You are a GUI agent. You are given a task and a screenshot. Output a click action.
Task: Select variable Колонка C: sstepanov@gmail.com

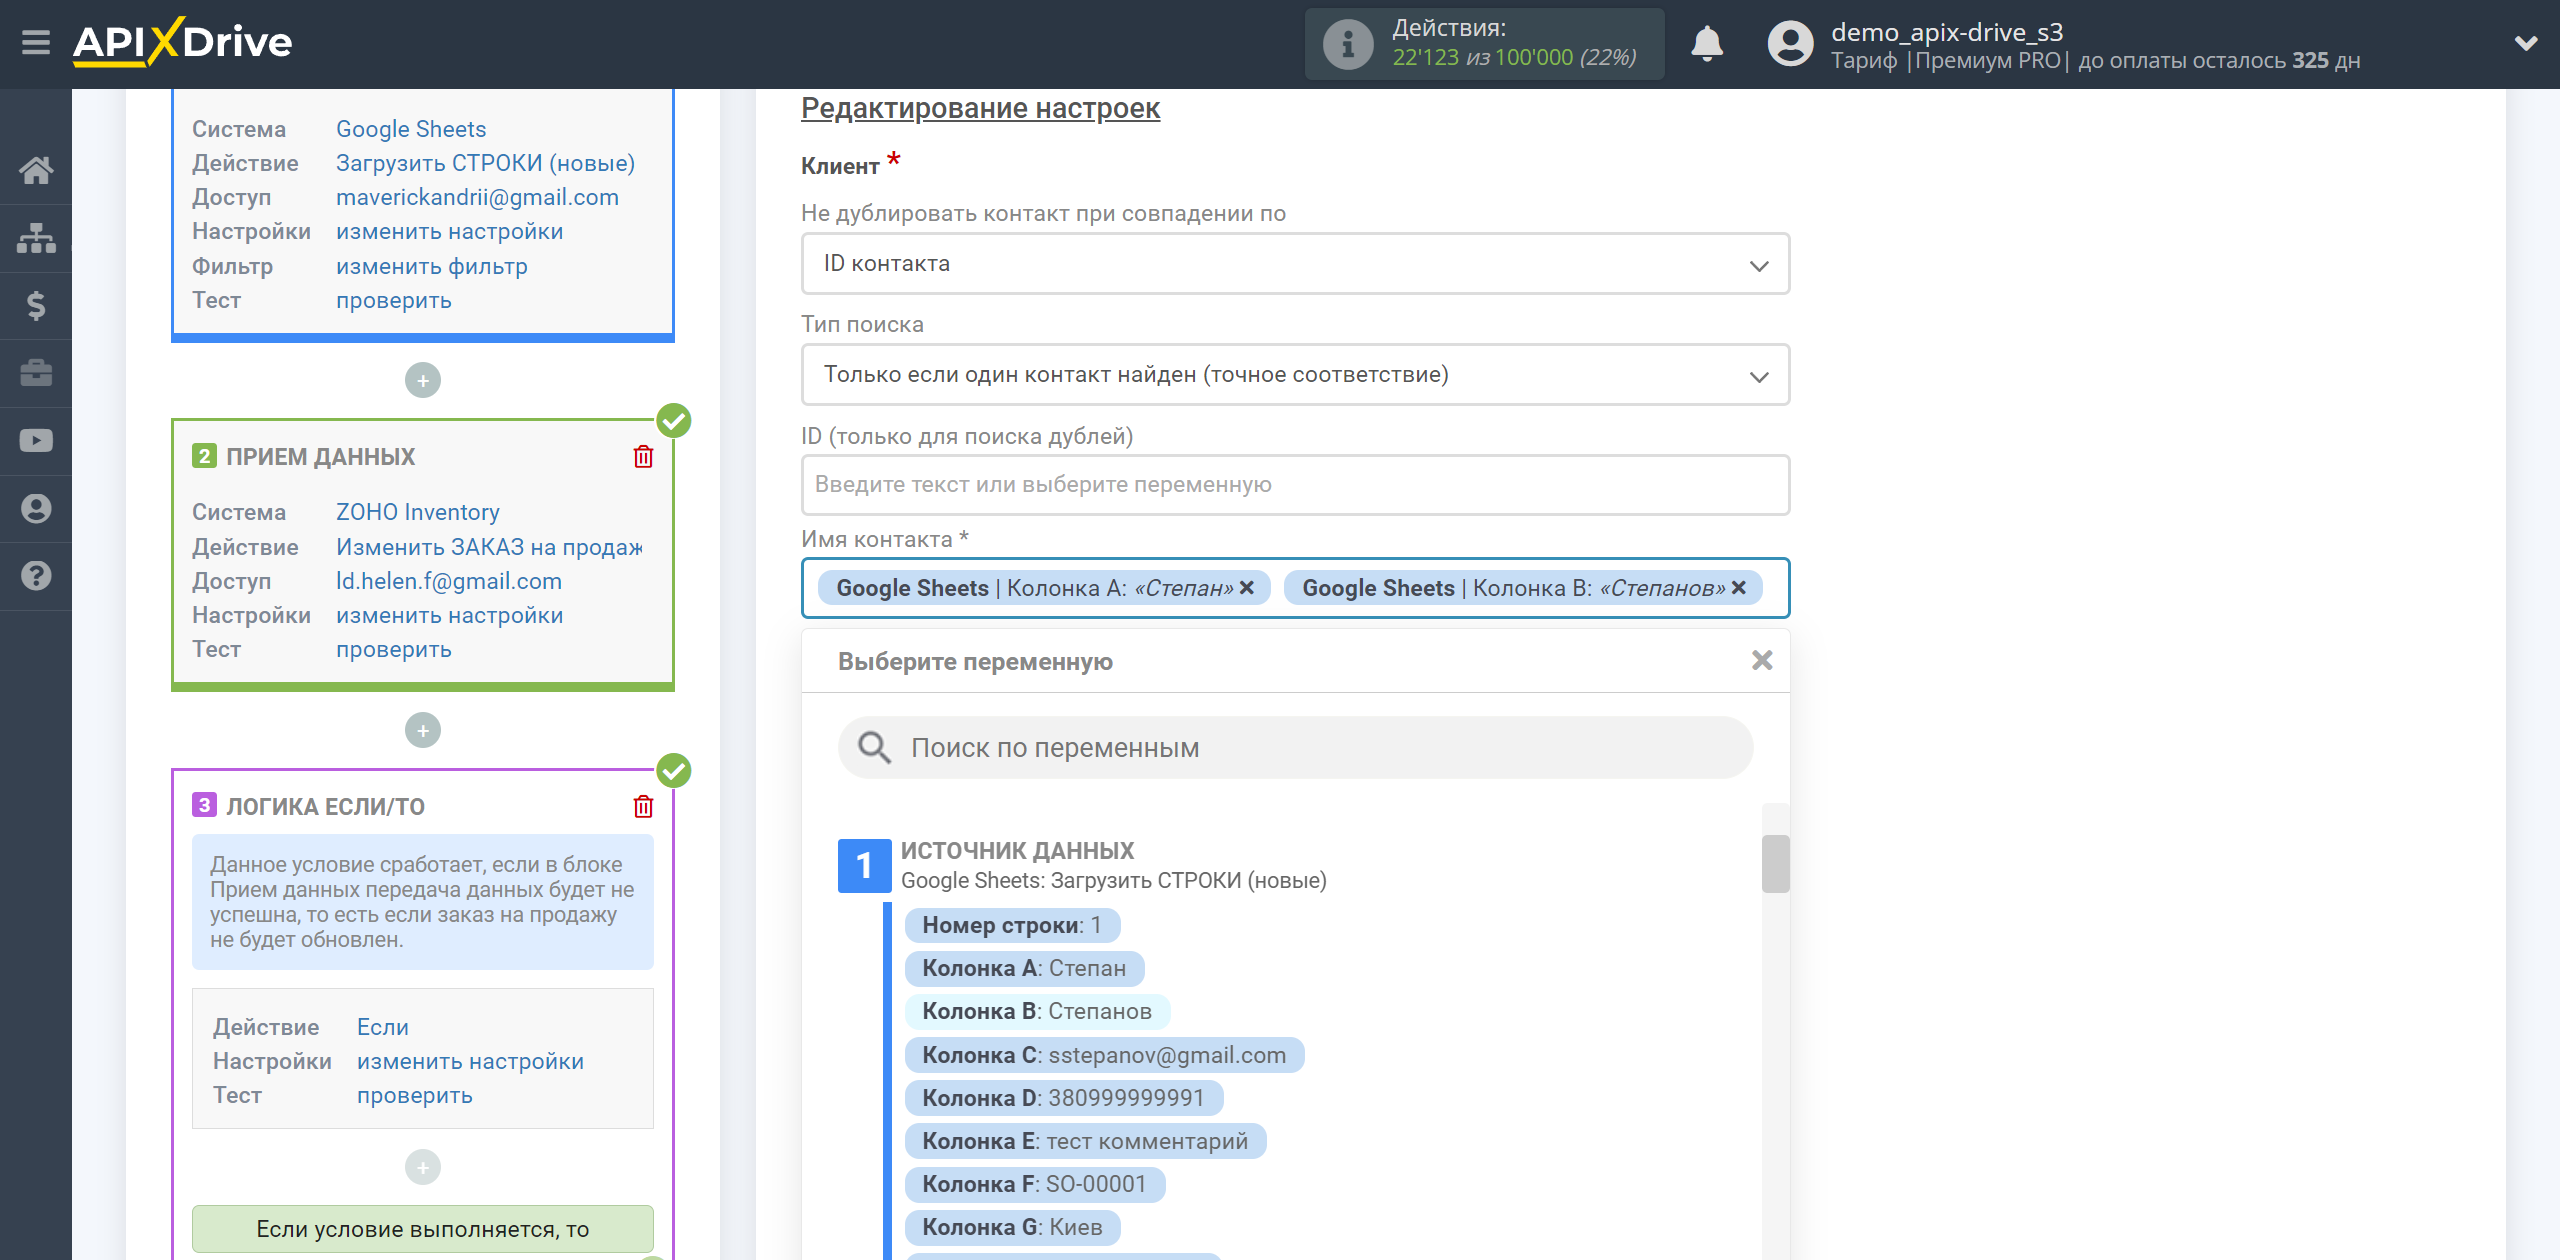coord(1104,1055)
